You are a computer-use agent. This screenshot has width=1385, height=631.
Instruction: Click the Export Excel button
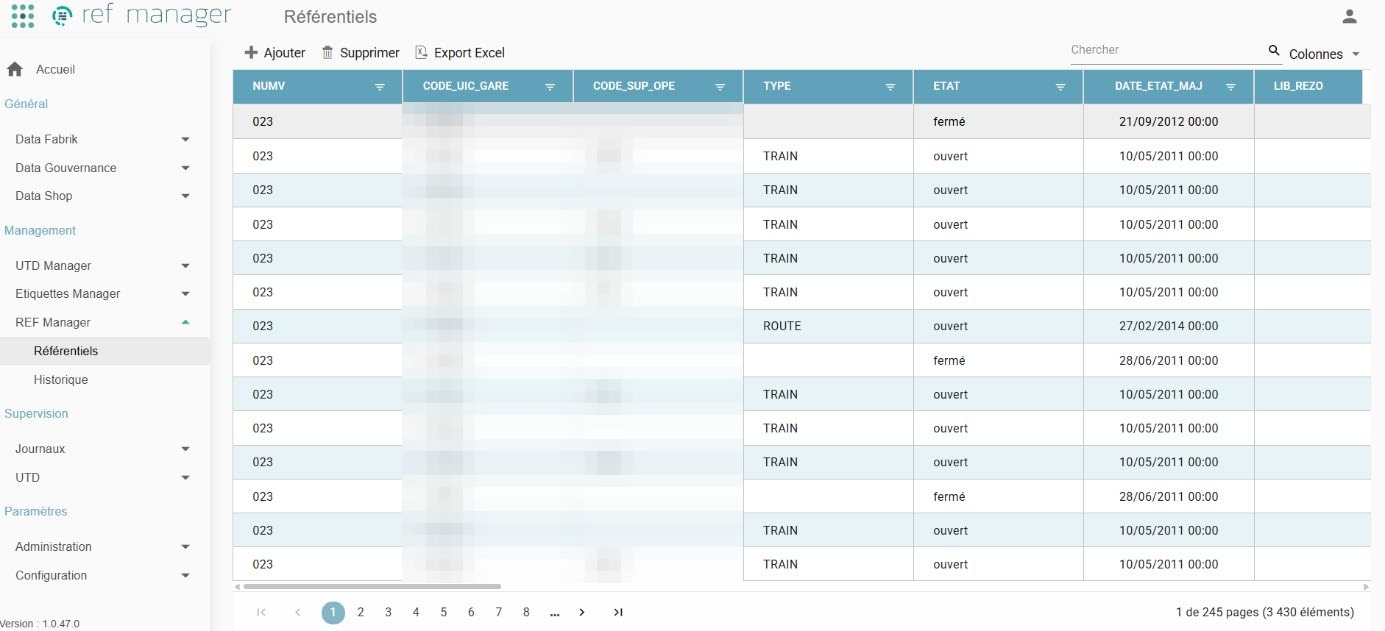(x=460, y=52)
